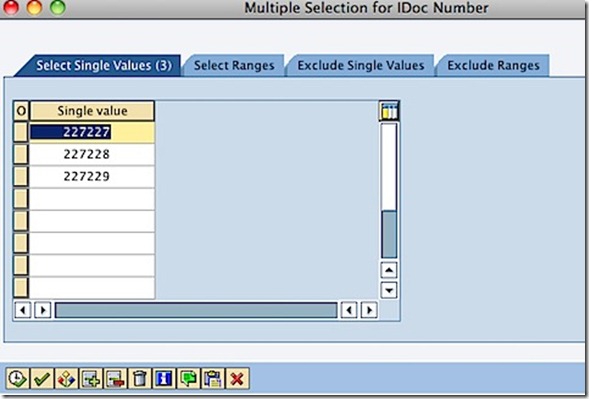589x399 pixels.
Task: Open the table settings icon above scrollbar
Action: [389, 111]
